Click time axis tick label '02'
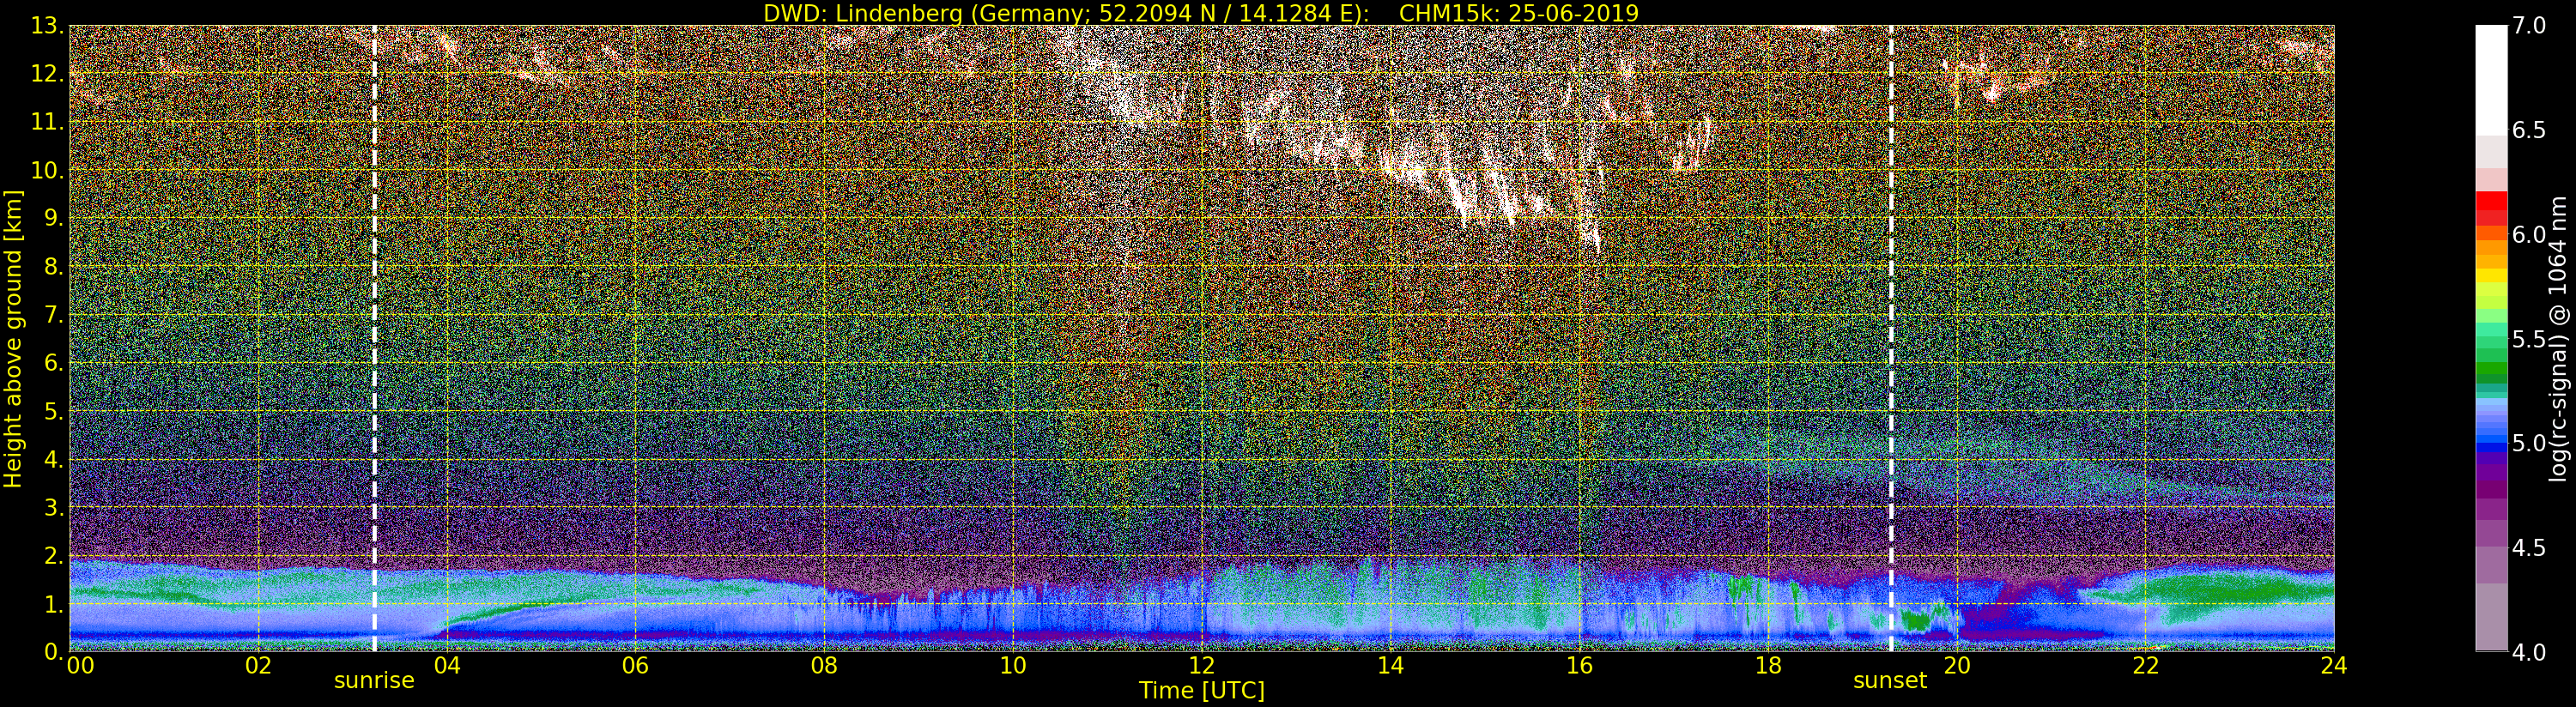This screenshot has height=707, width=2576. 258,666
